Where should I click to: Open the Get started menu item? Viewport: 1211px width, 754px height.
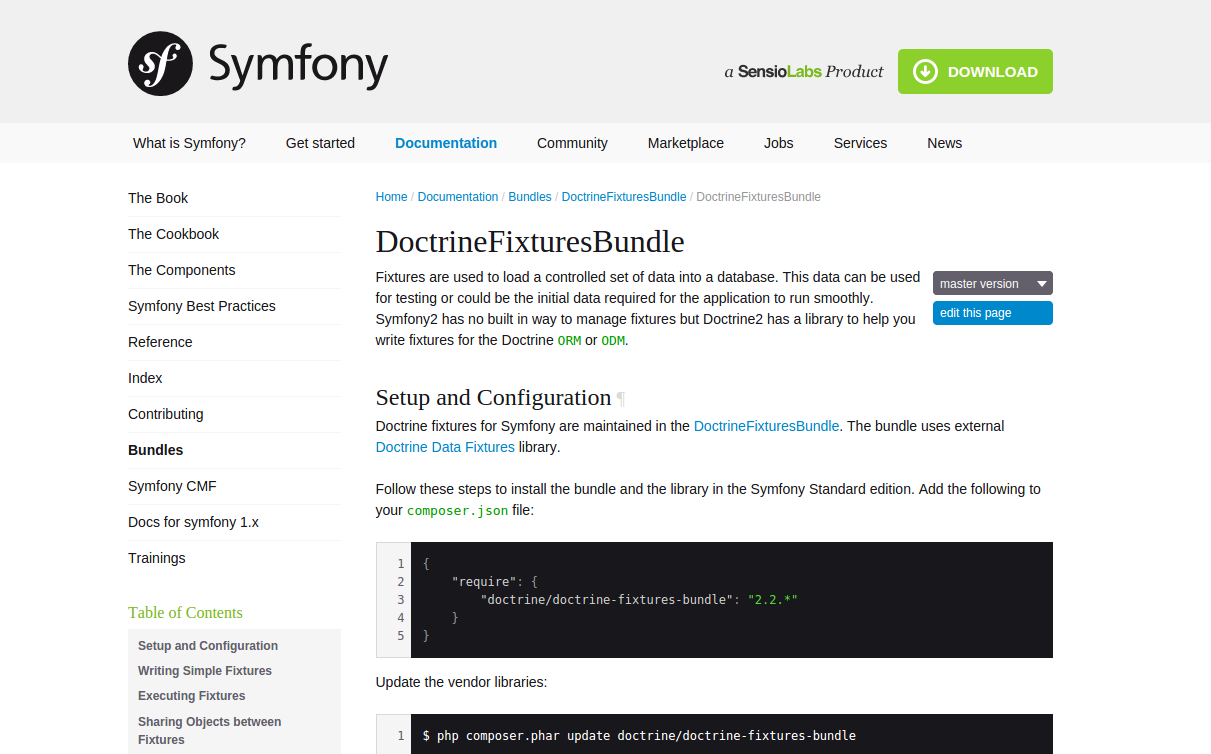point(320,143)
